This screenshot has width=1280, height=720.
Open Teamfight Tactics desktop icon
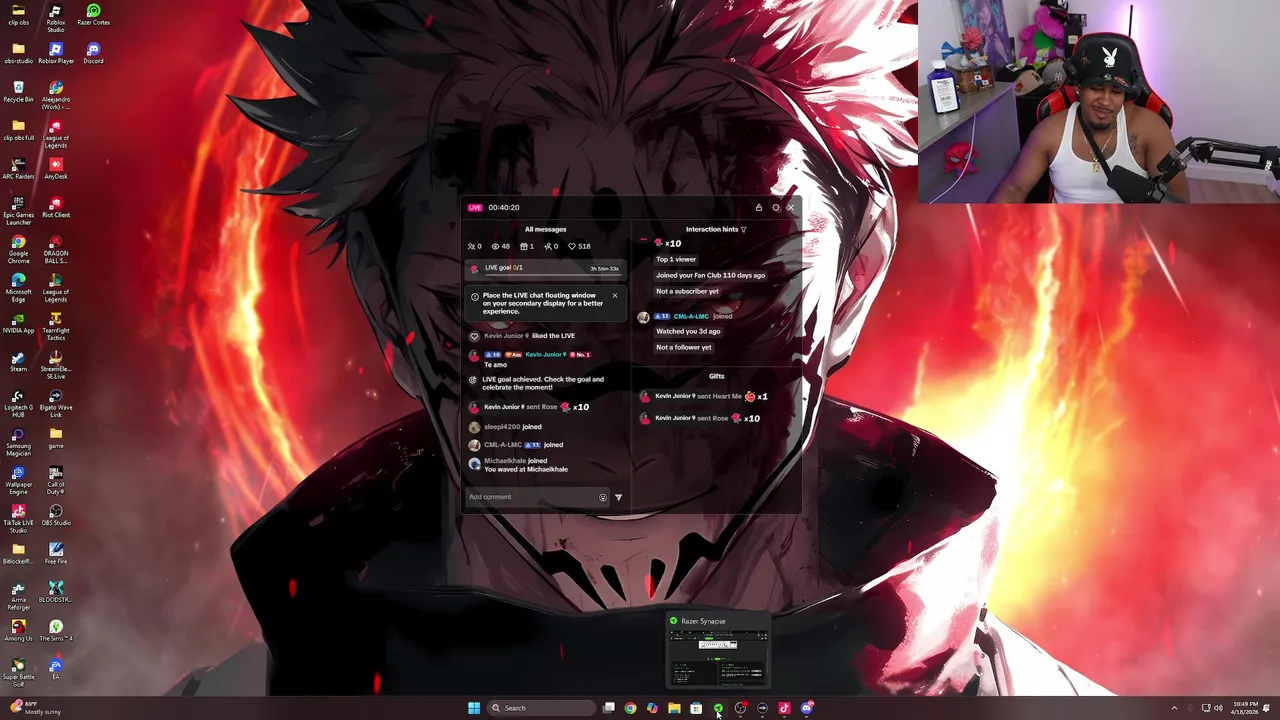coord(55,326)
